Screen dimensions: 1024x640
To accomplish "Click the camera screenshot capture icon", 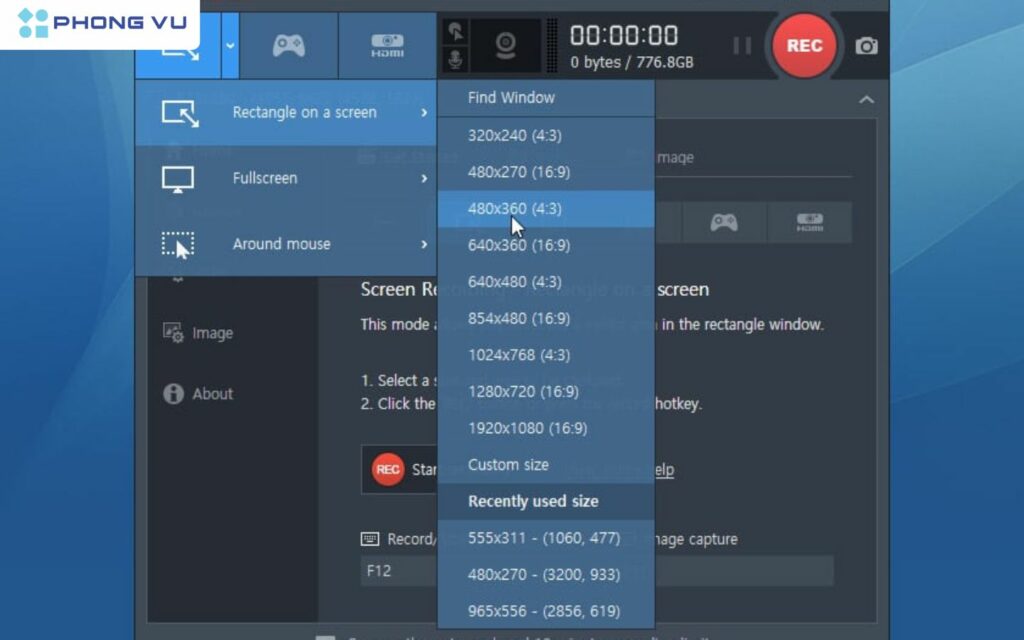I will pos(866,46).
